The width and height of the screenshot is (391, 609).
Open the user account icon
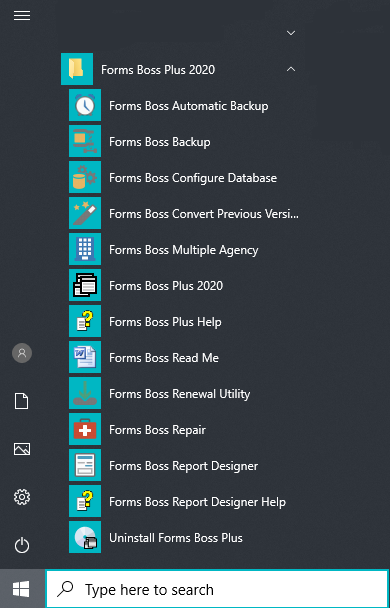(x=22, y=353)
